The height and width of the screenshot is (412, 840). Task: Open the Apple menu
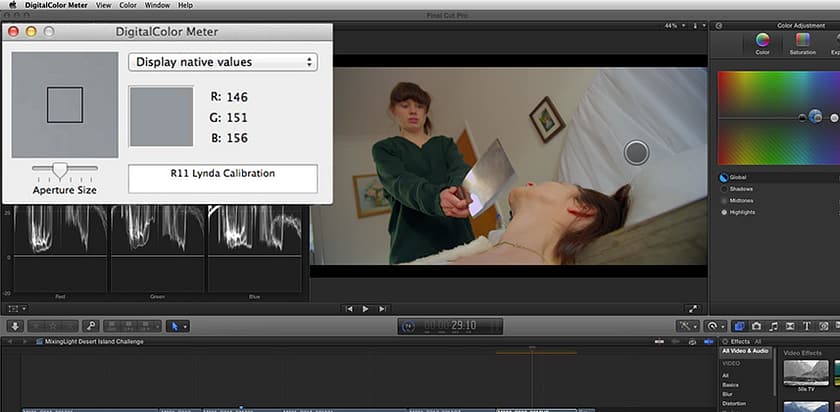coord(13,5)
